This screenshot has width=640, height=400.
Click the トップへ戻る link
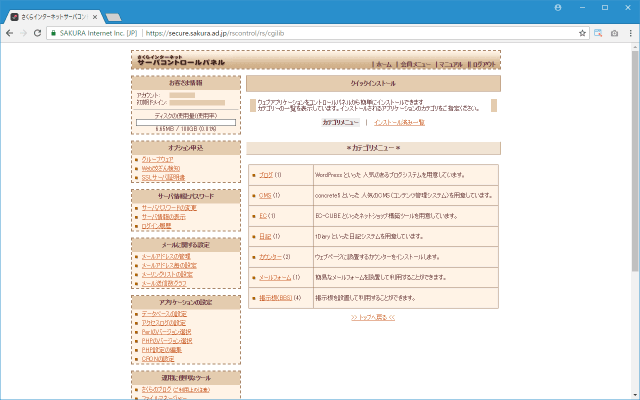click(373, 317)
